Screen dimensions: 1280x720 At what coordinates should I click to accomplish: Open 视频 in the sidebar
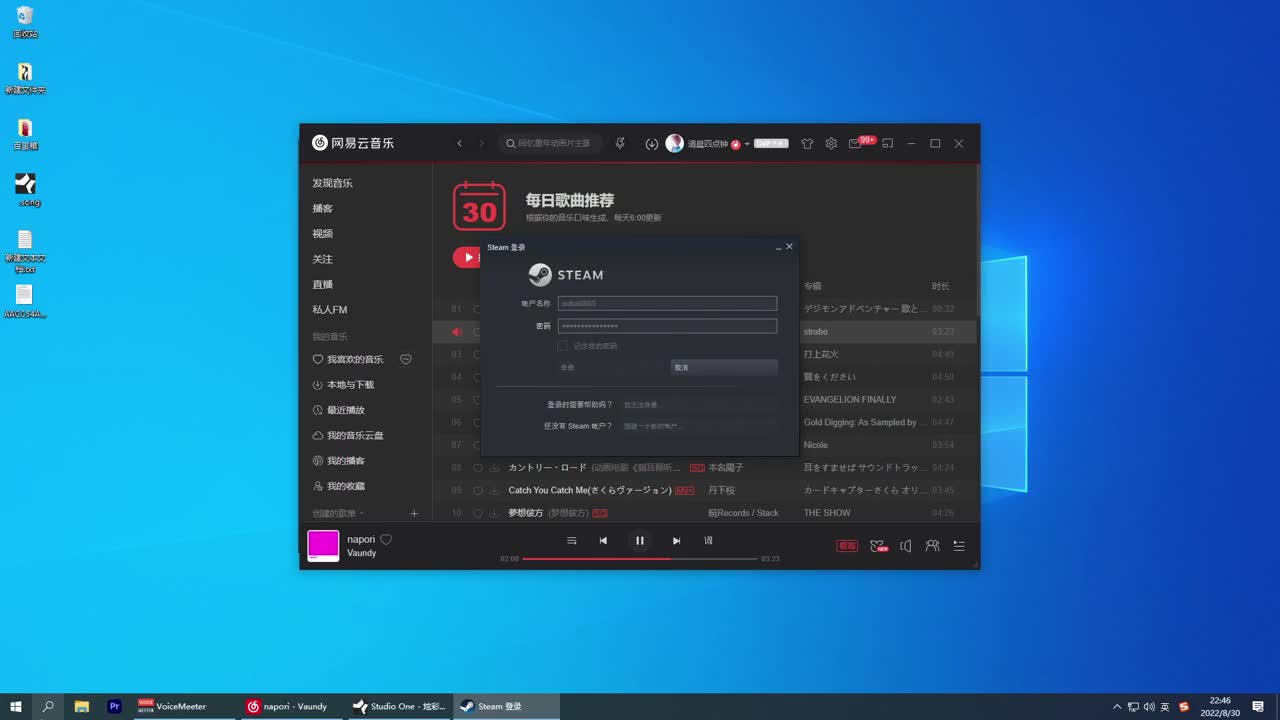[323, 234]
